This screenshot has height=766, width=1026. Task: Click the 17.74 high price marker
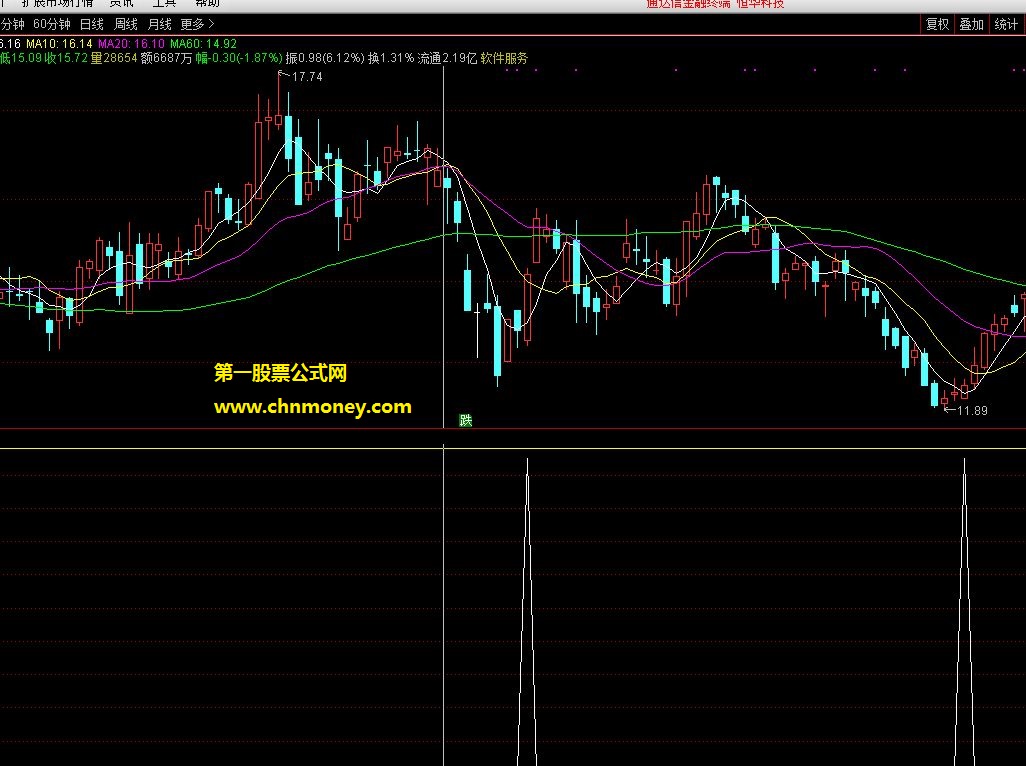coord(307,77)
